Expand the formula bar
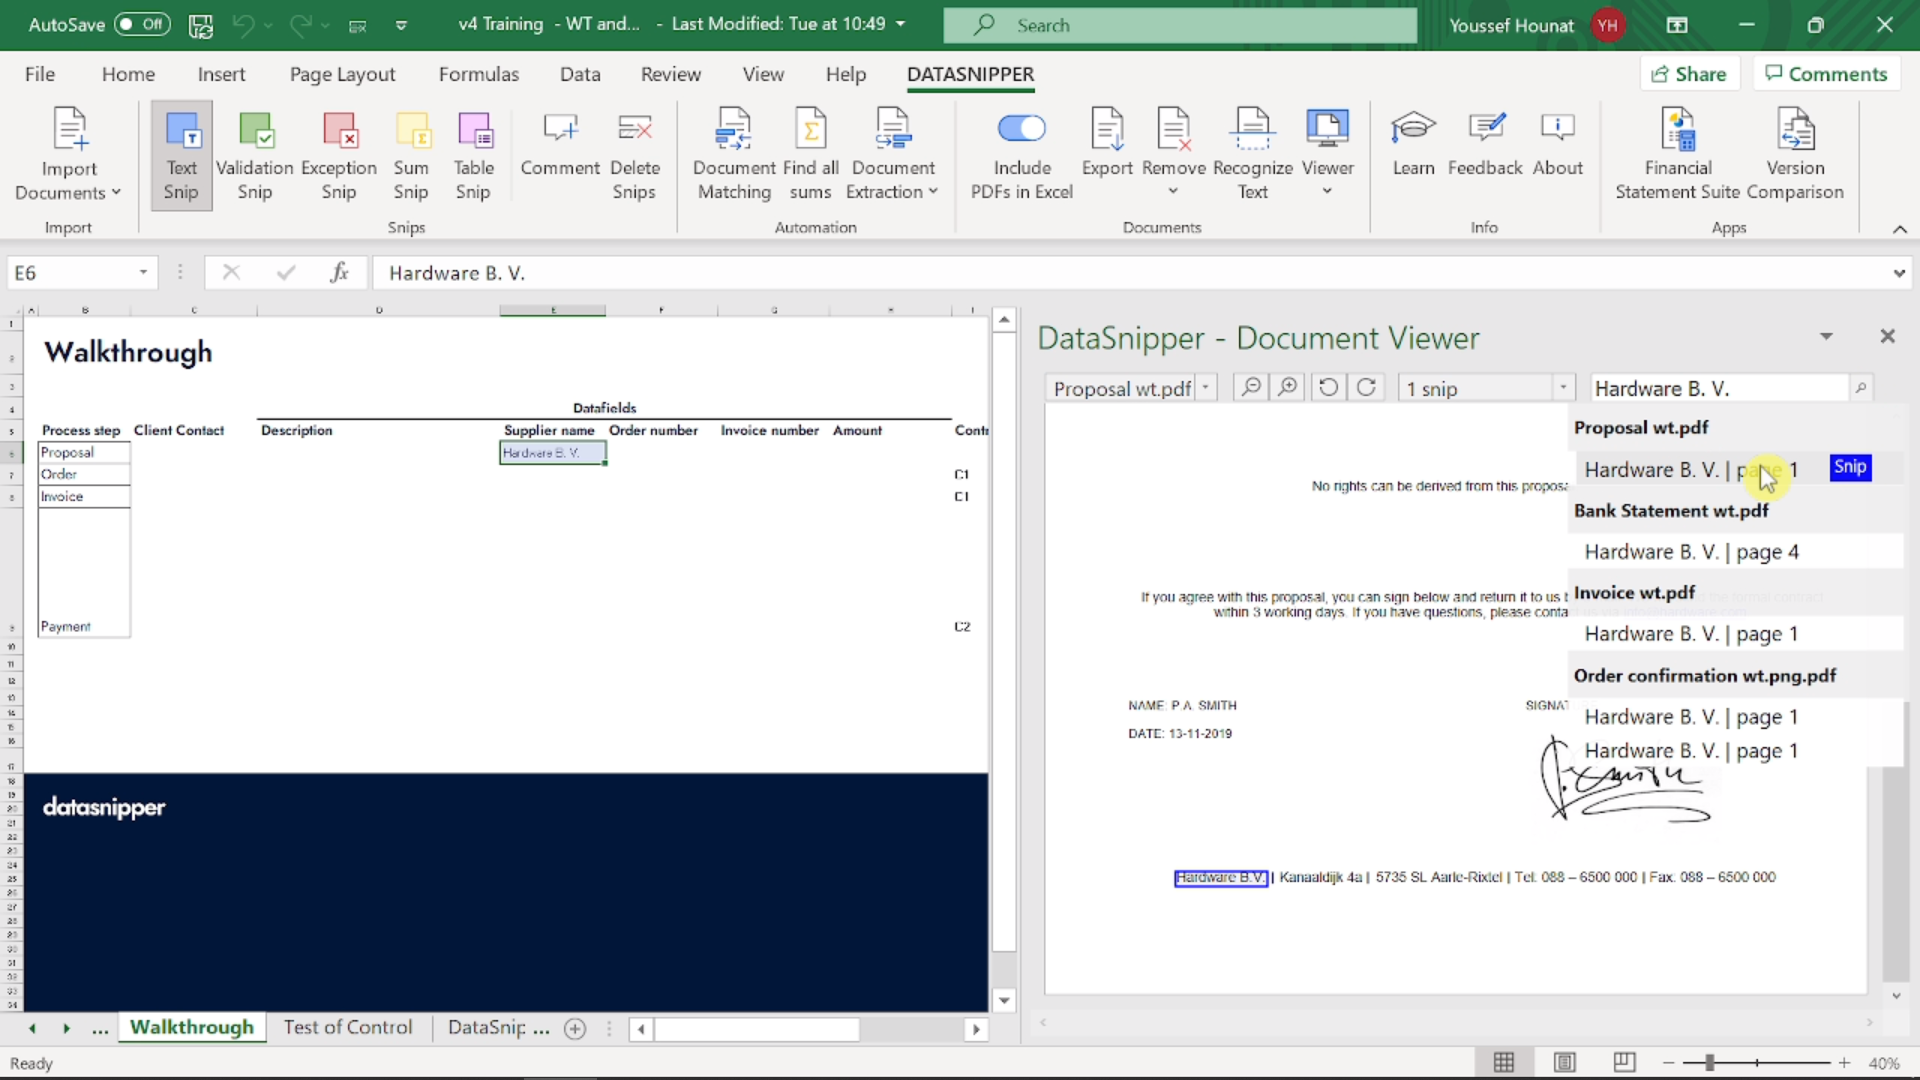Image resolution: width=1920 pixels, height=1080 pixels. 1898,273
